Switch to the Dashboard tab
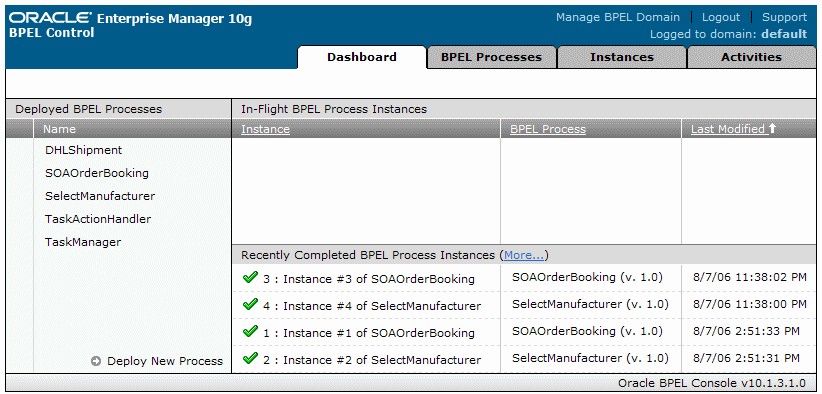 coord(362,57)
